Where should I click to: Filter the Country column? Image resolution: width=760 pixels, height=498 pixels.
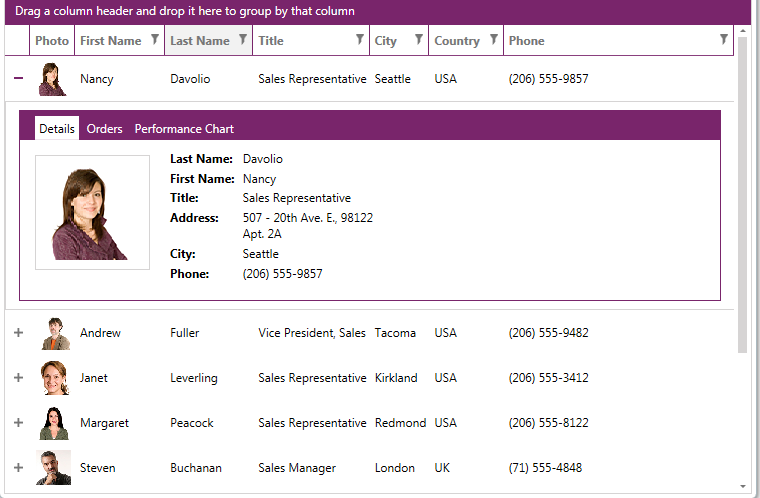492,40
